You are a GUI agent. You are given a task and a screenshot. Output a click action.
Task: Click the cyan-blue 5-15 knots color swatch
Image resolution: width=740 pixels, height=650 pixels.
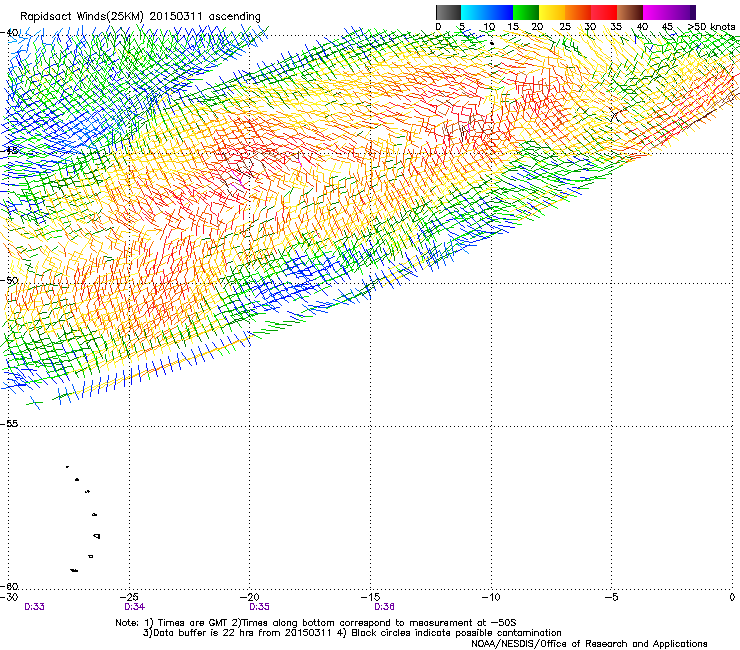coord(487,12)
